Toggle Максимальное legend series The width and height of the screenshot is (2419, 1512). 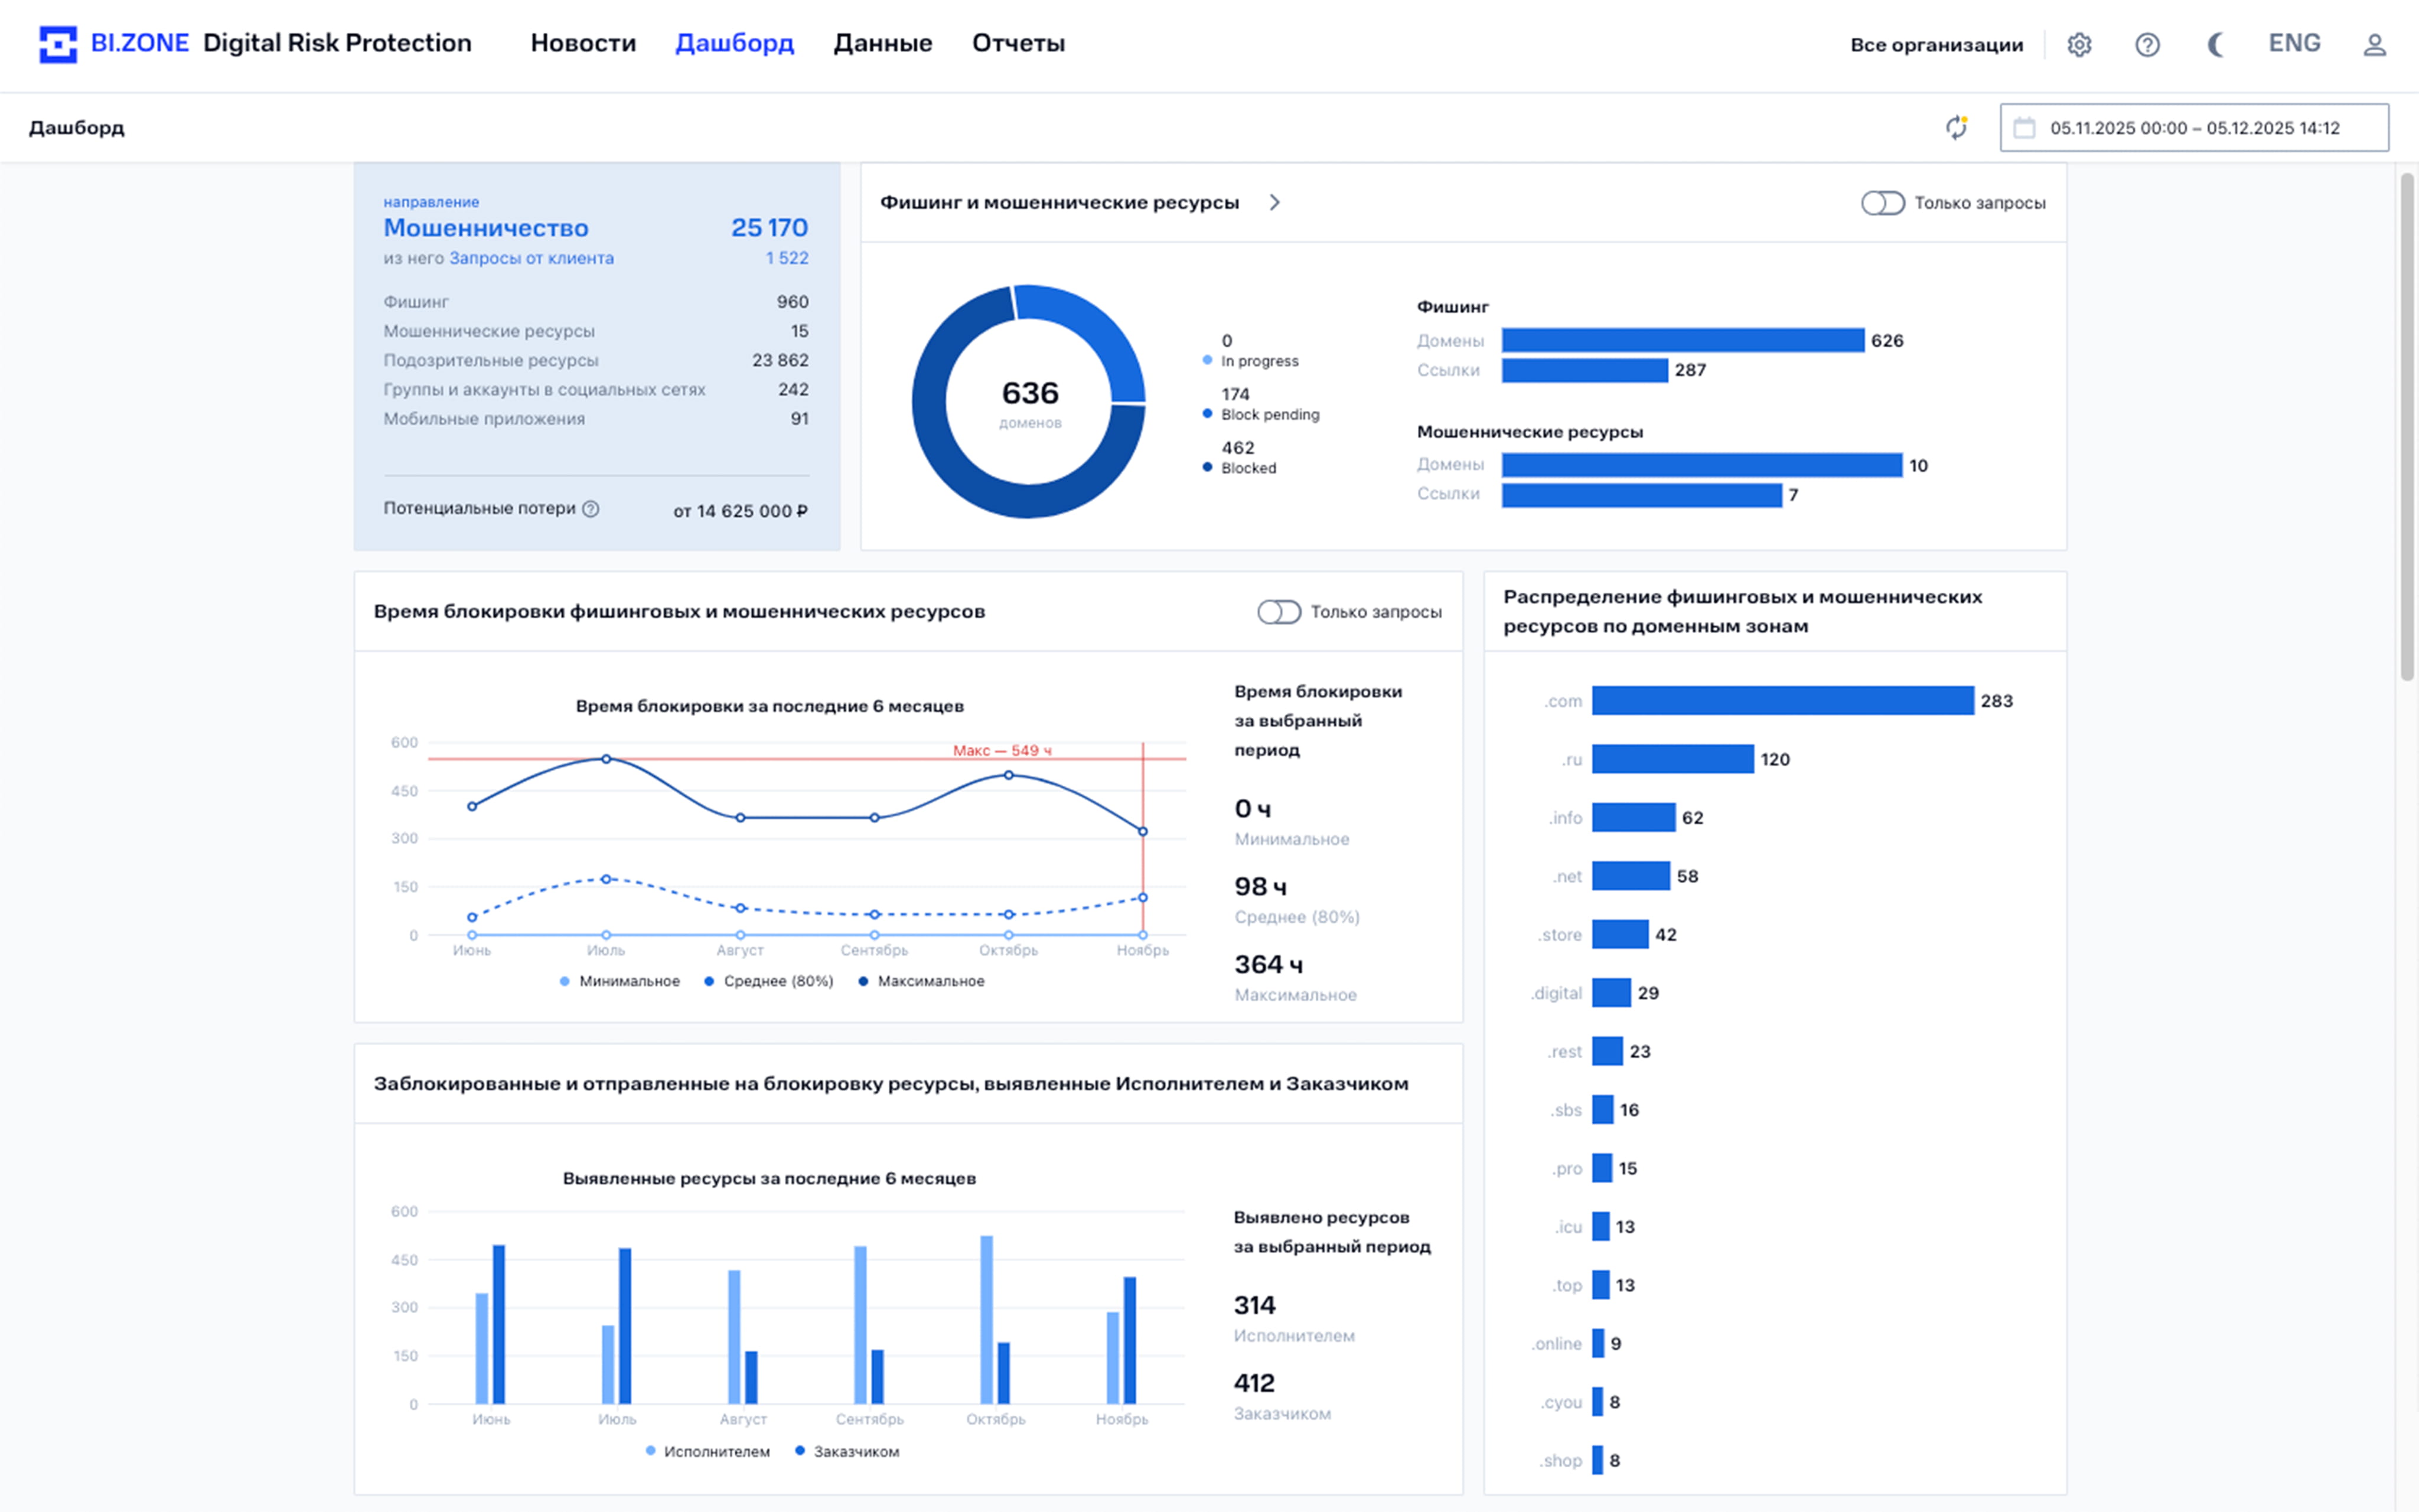[921, 981]
